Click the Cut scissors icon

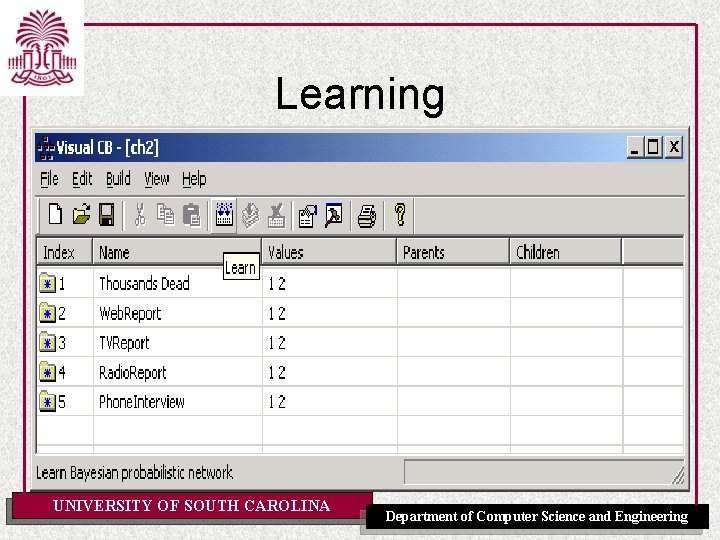point(140,215)
